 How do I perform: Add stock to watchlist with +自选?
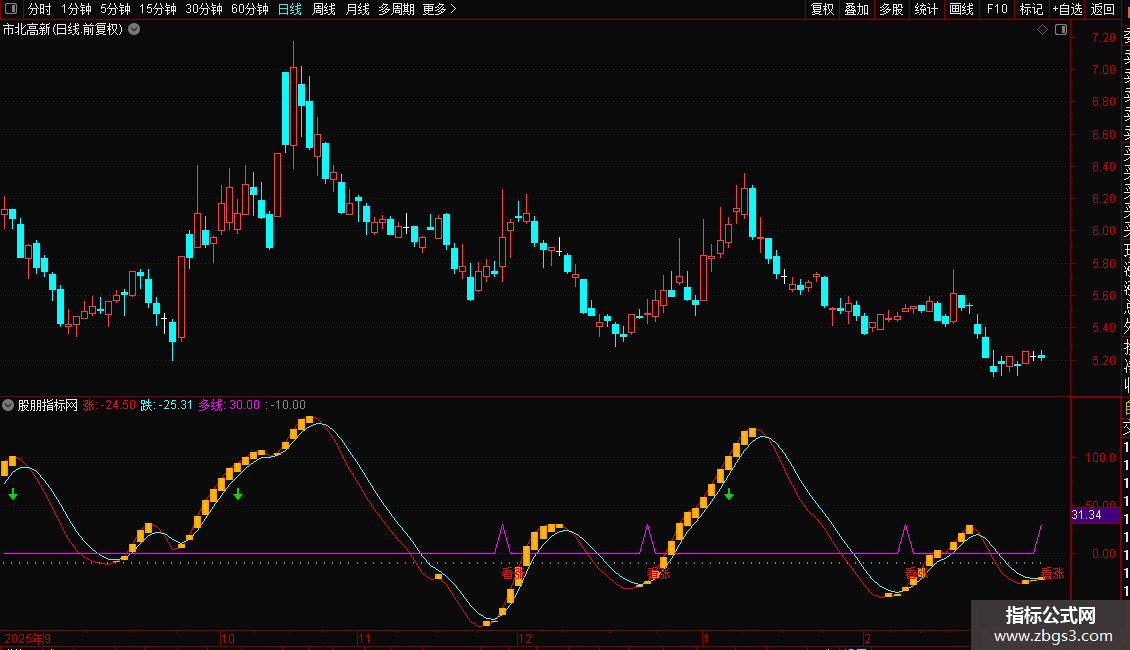1067,9
